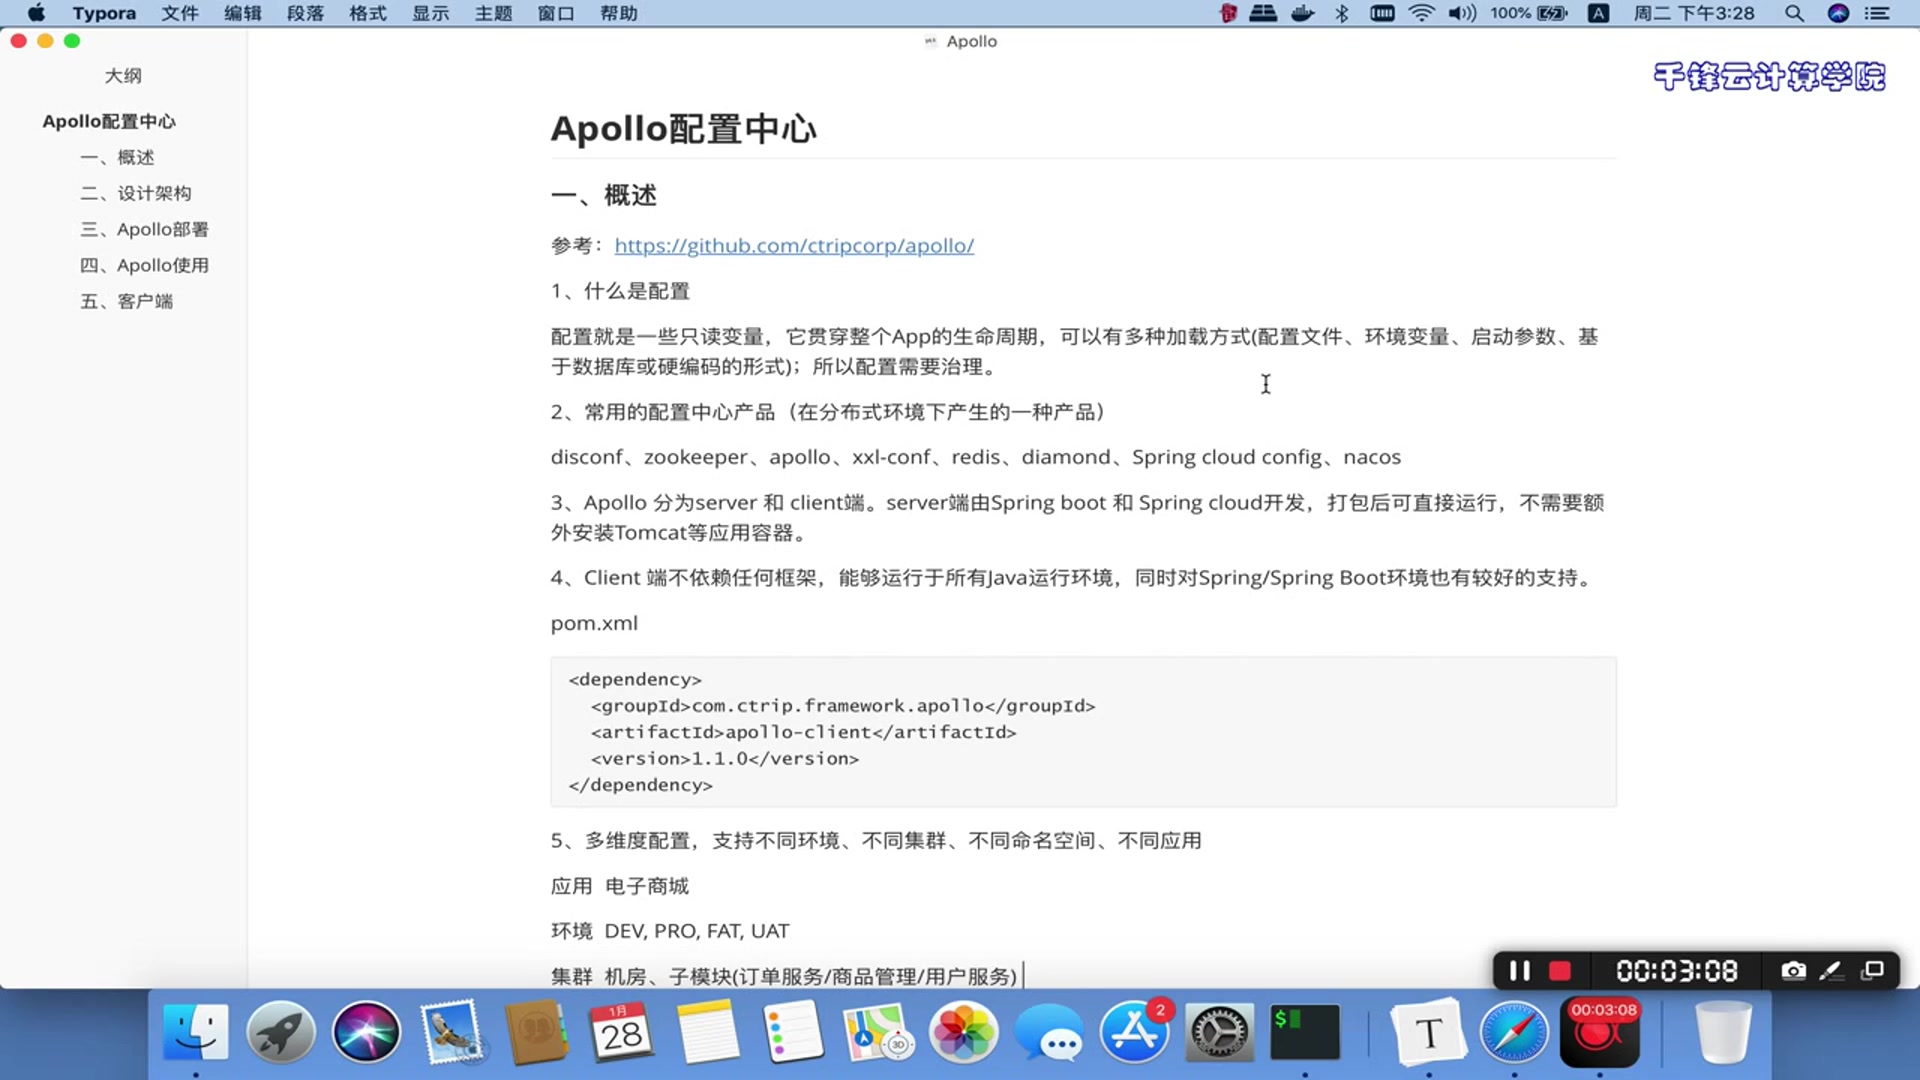Open Terminal from the Dock
Screen dimensions: 1920x1080
coord(1305,1032)
